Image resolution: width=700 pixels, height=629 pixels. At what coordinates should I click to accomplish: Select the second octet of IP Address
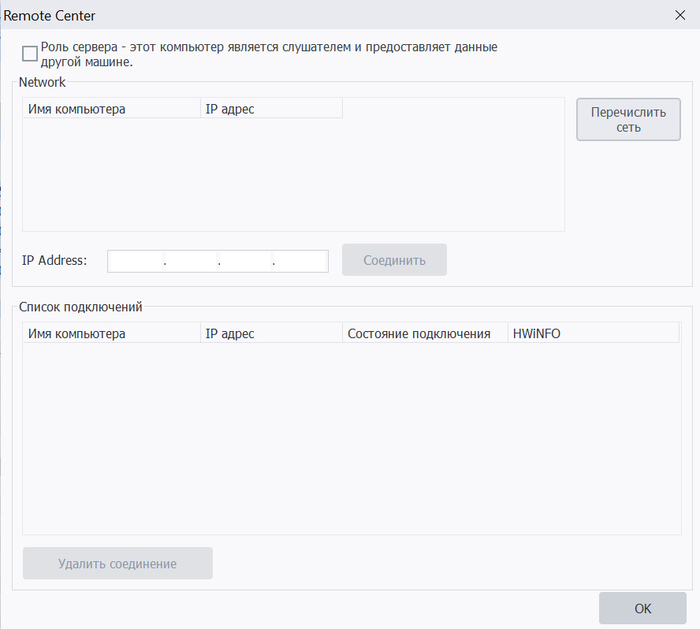[x=191, y=261]
